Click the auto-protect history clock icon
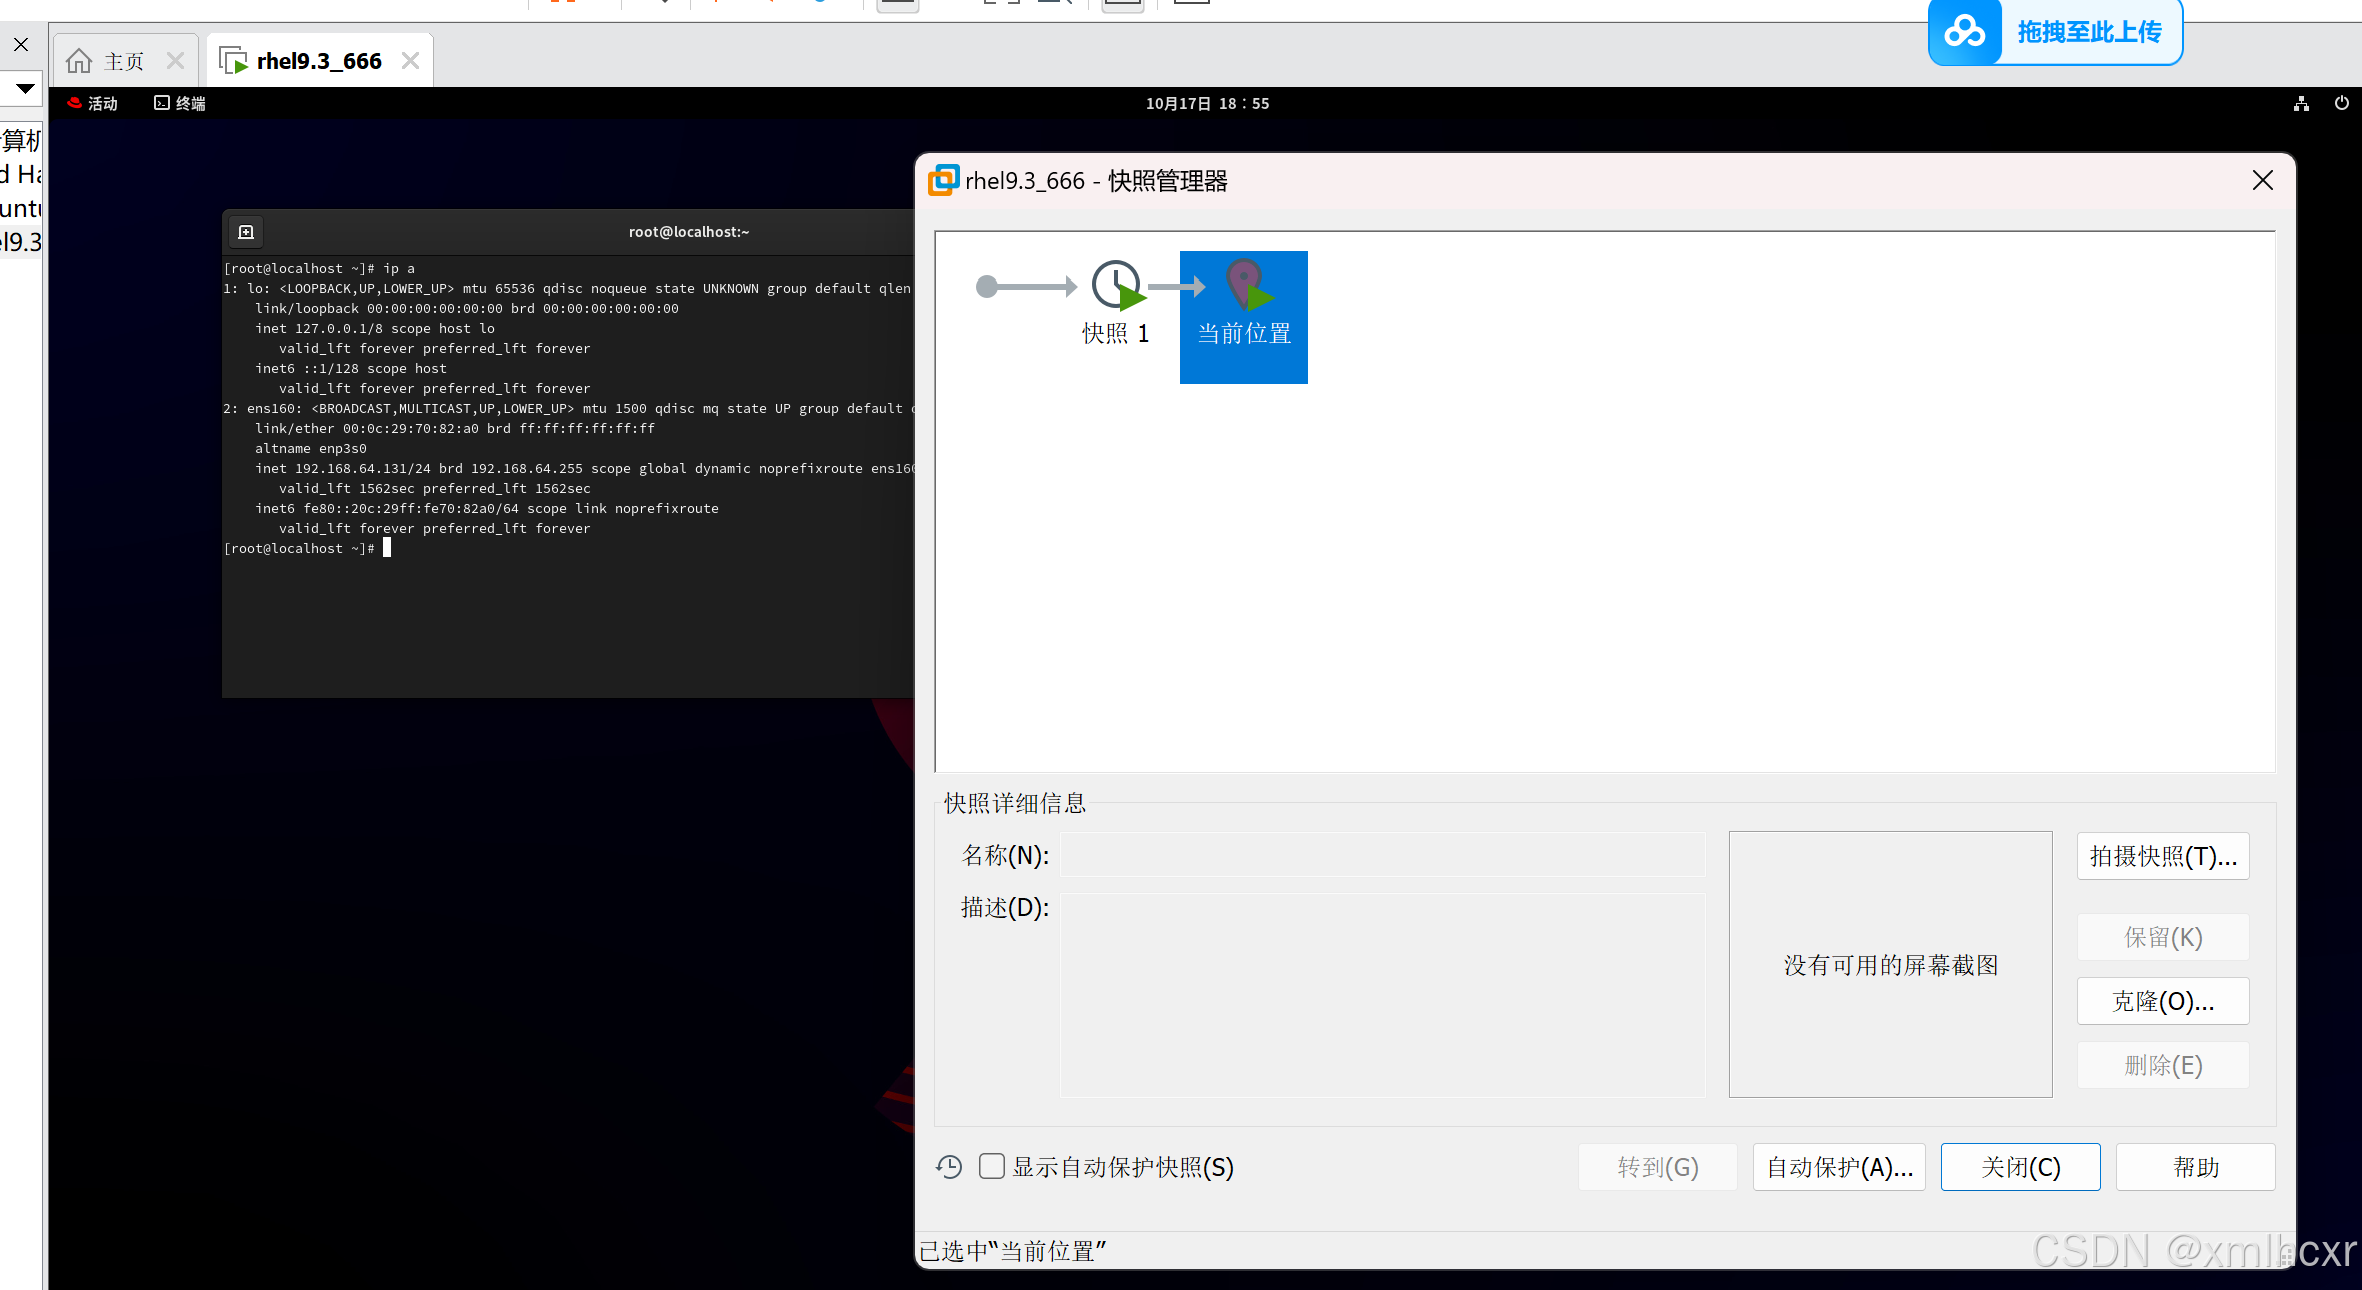Screen dimensions: 2362x1290 (x=949, y=1166)
